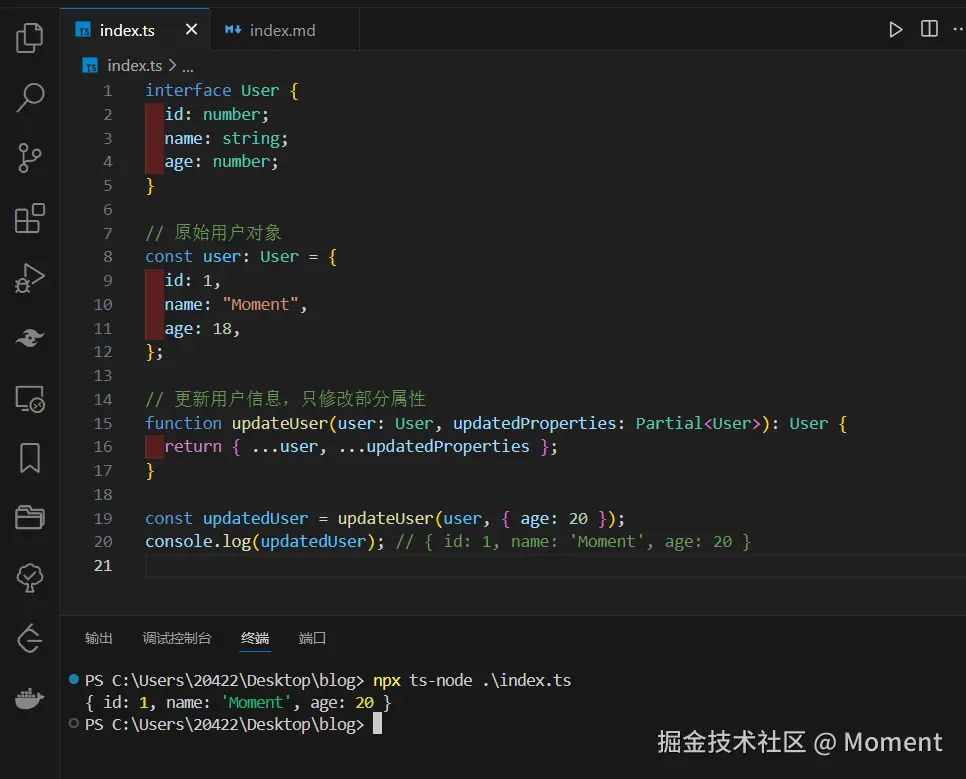Viewport: 966px width, 779px height.
Task: Click the index.ts breadcrumb item
Action: coord(134,65)
